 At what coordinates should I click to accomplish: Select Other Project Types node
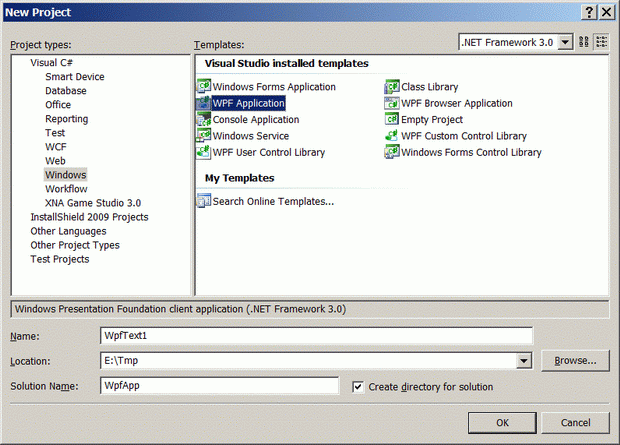point(75,245)
